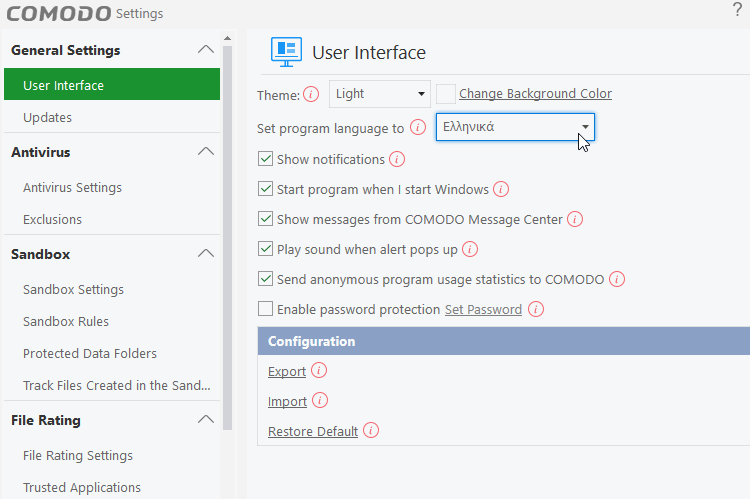This screenshot has width=750, height=499.
Task: Toggle Show messages from COMODO Message Center
Action: coord(265,219)
